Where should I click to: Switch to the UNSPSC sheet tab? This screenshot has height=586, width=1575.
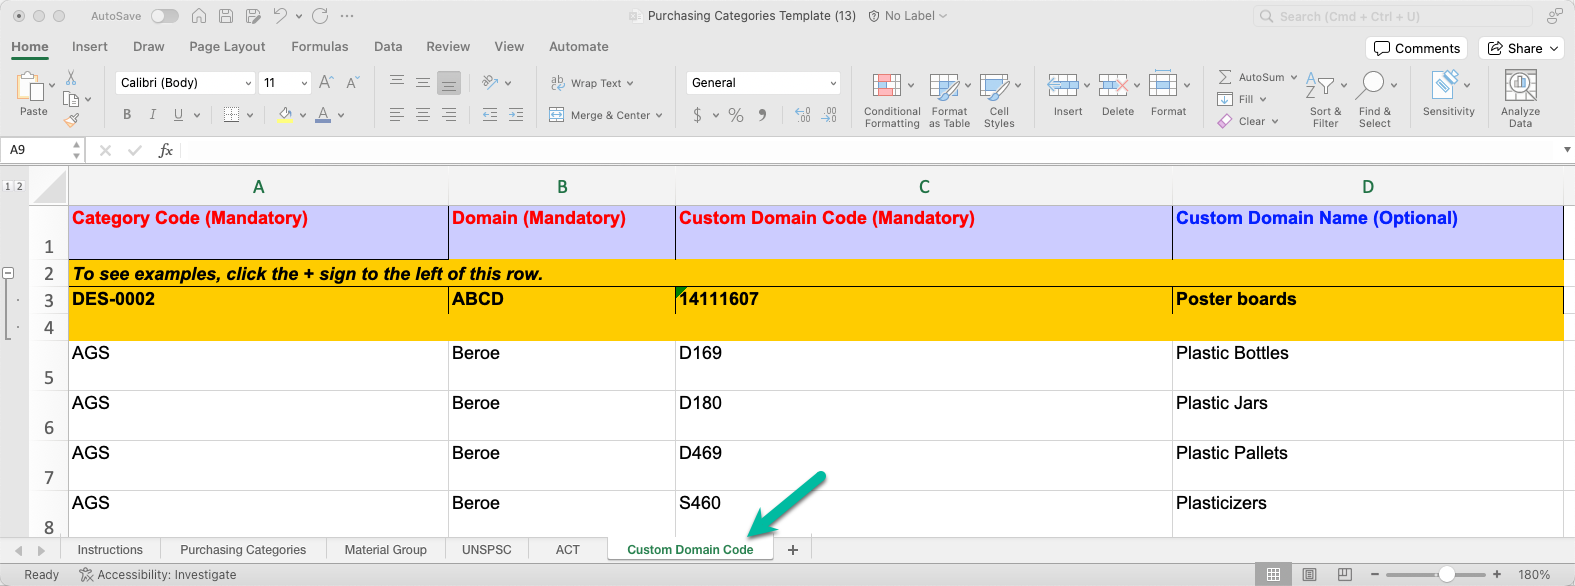[486, 550]
